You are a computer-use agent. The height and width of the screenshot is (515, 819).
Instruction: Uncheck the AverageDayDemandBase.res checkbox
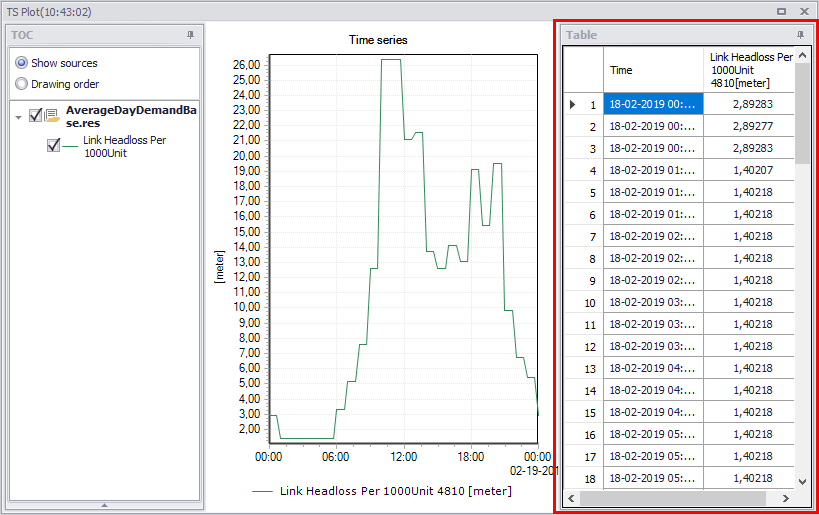tap(36, 115)
